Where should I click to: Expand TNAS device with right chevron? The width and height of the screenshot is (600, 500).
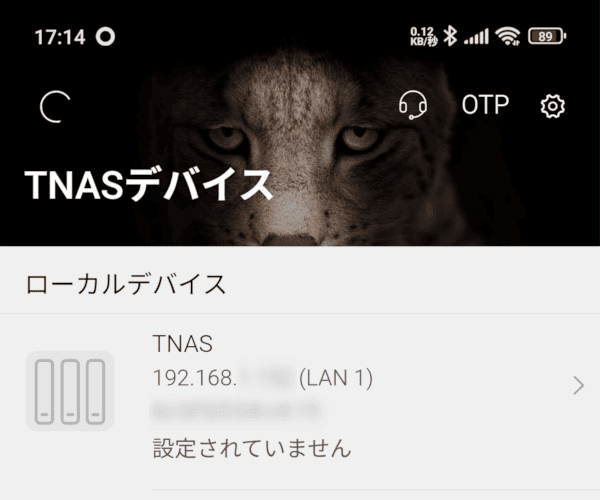click(579, 385)
